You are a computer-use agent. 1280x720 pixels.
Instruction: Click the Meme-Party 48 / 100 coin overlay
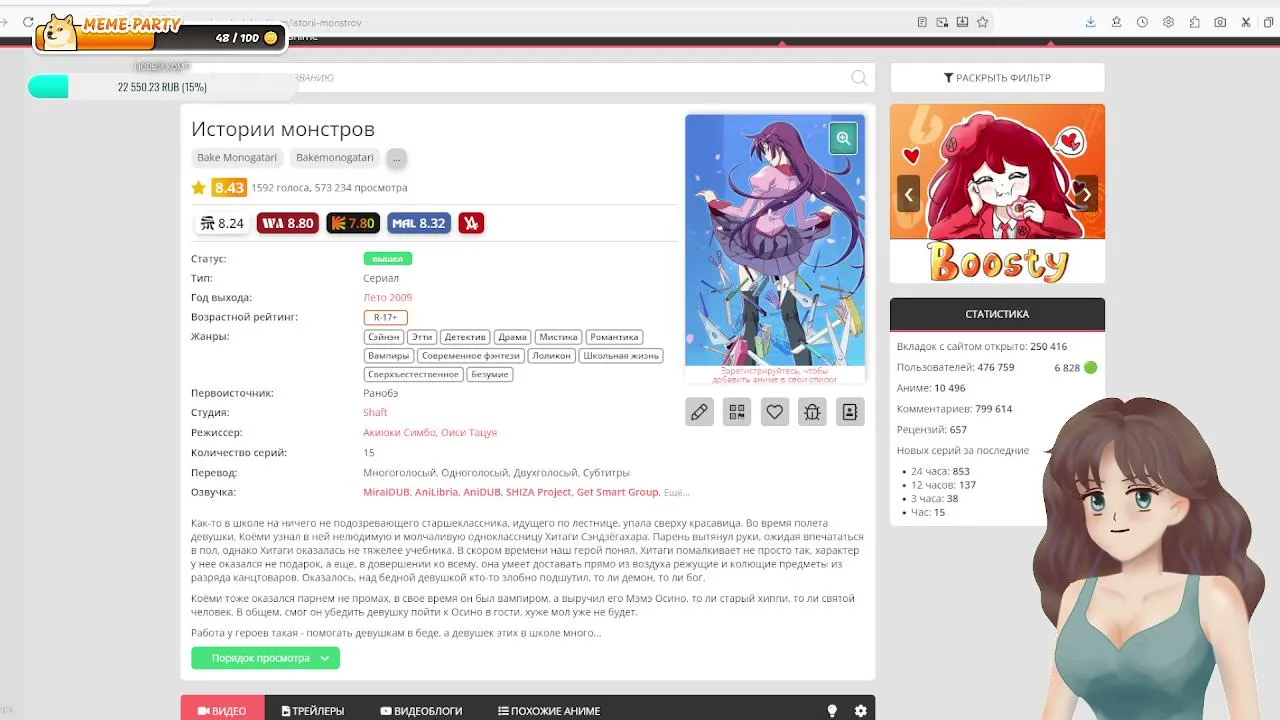click(160, 32)
